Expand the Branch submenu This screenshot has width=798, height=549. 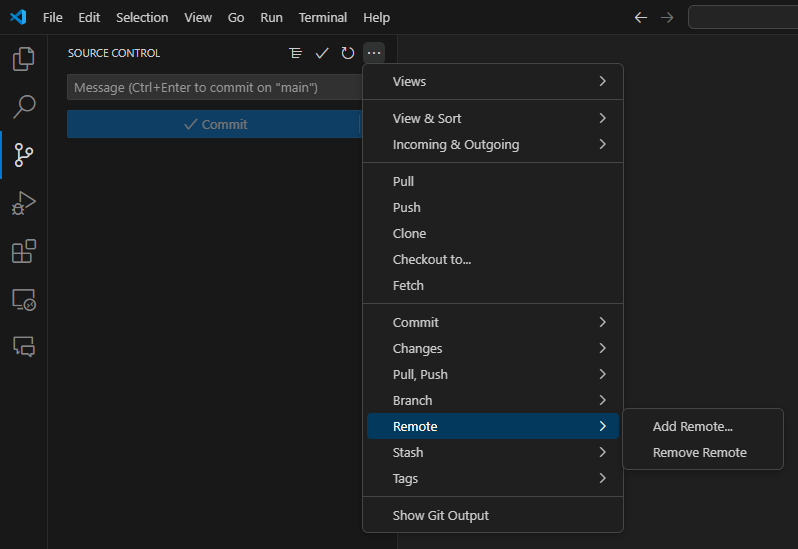coord(493,400)
